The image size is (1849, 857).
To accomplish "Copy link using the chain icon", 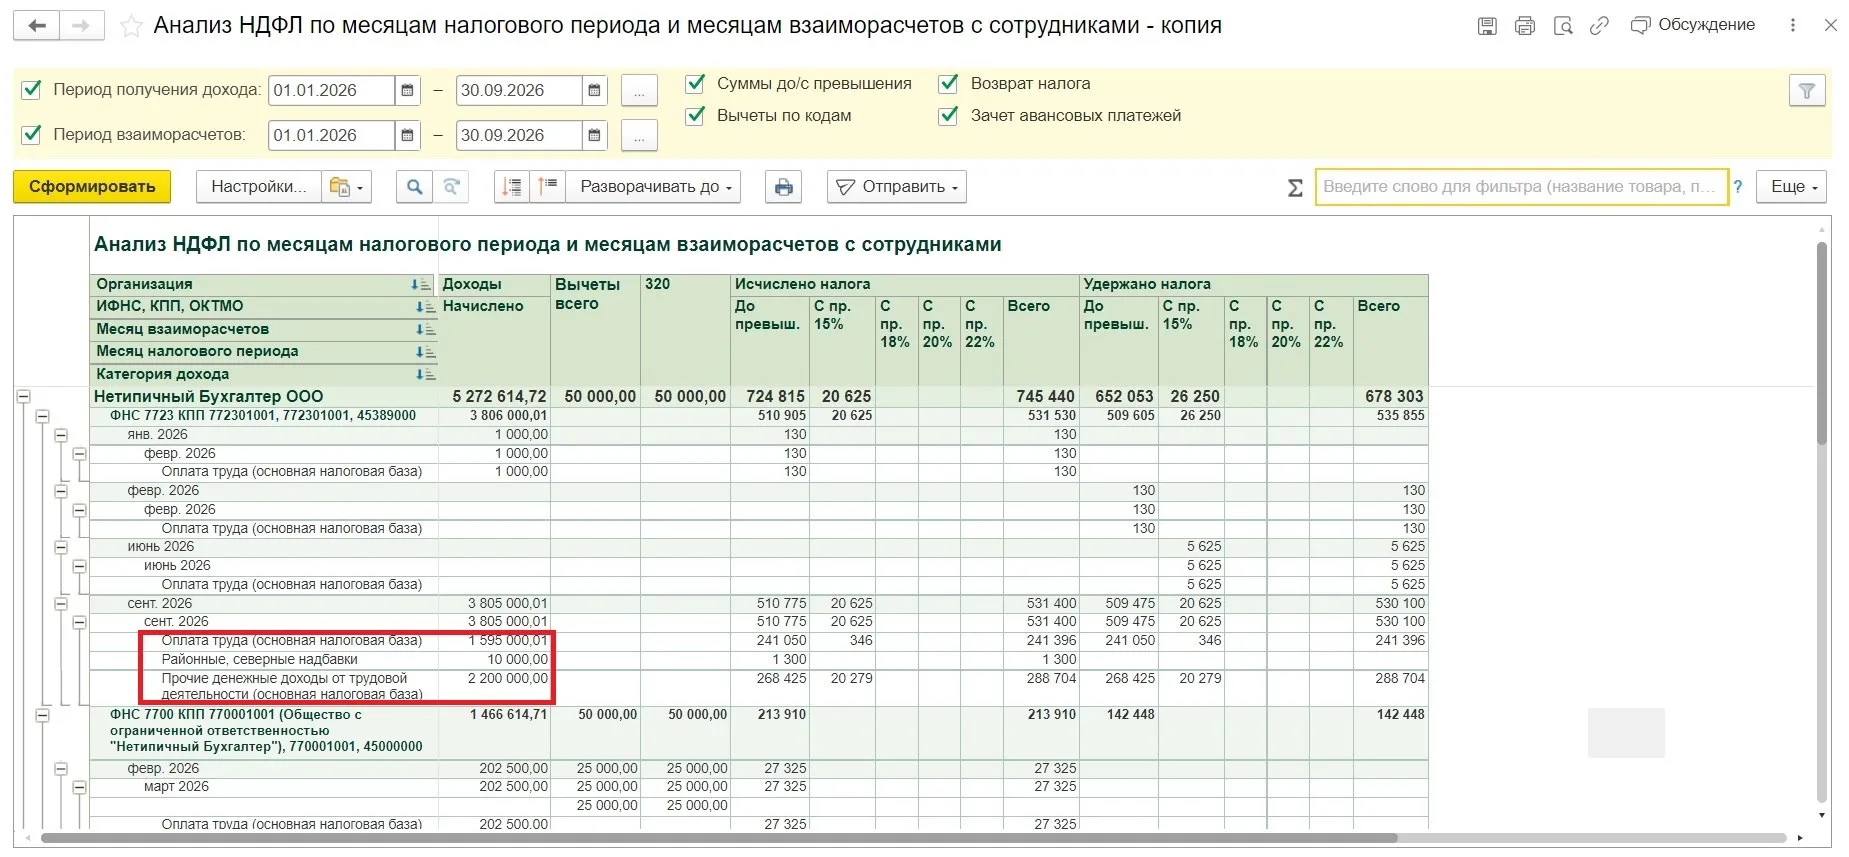I will (x=1600, y=26).
